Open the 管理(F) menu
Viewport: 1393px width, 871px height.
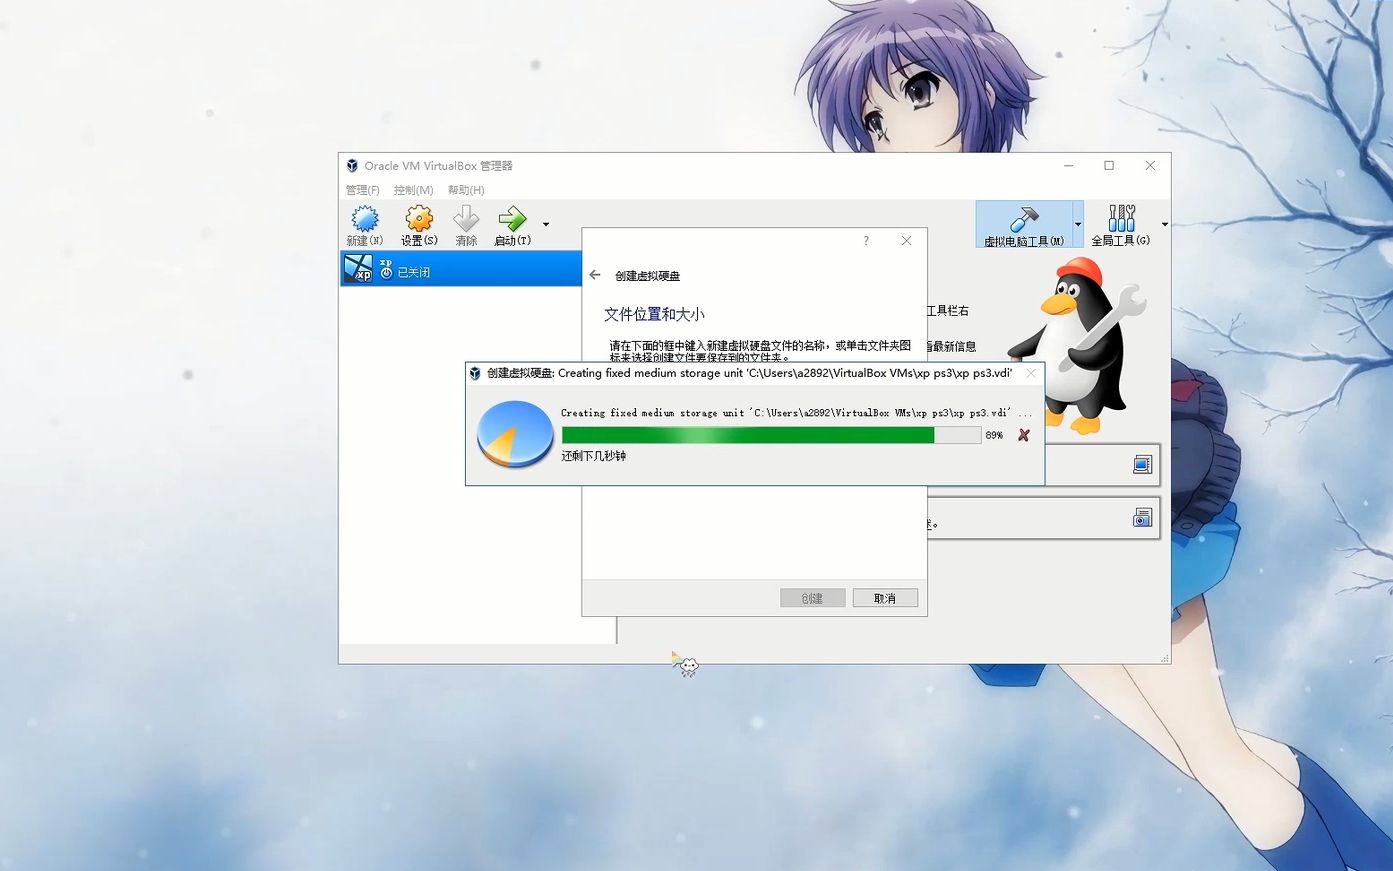pos(362,190)
